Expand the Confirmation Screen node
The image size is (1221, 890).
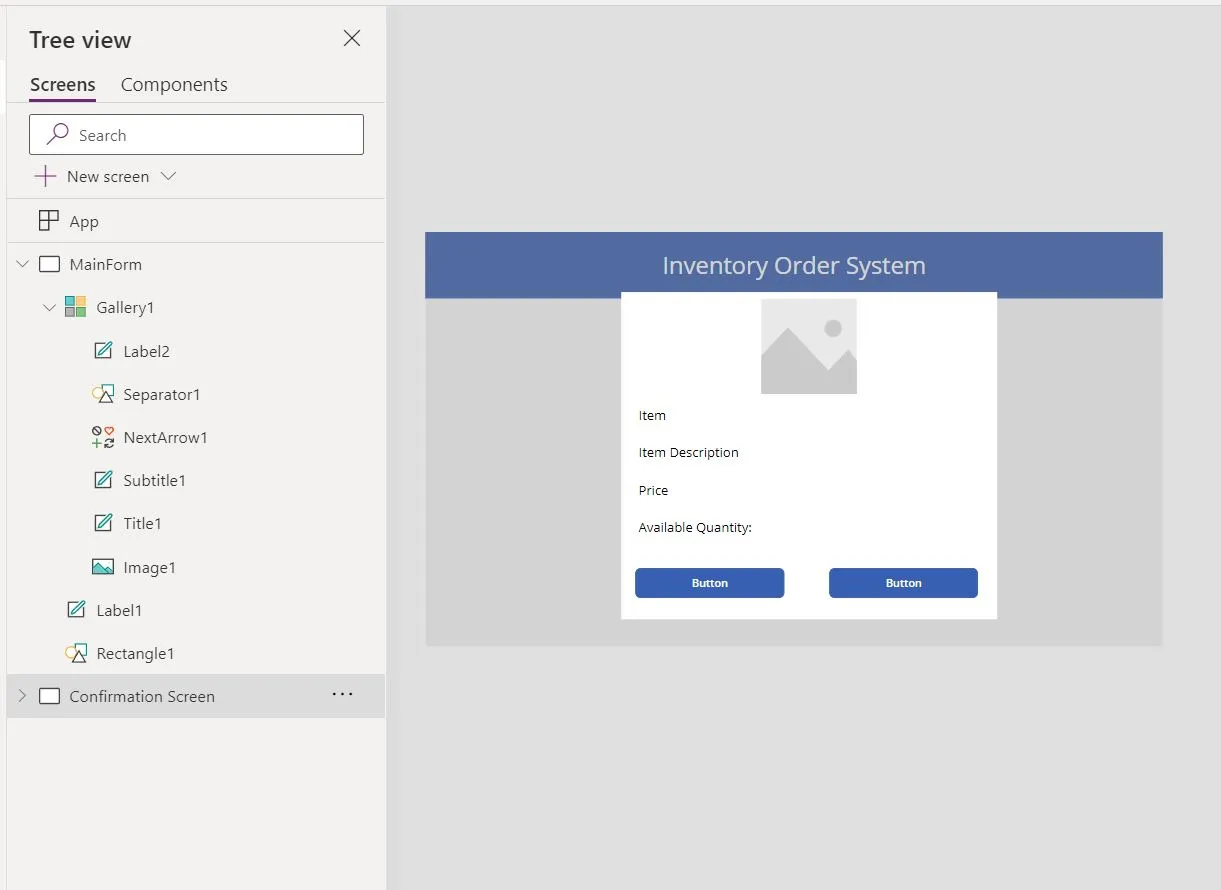point(22,695)
